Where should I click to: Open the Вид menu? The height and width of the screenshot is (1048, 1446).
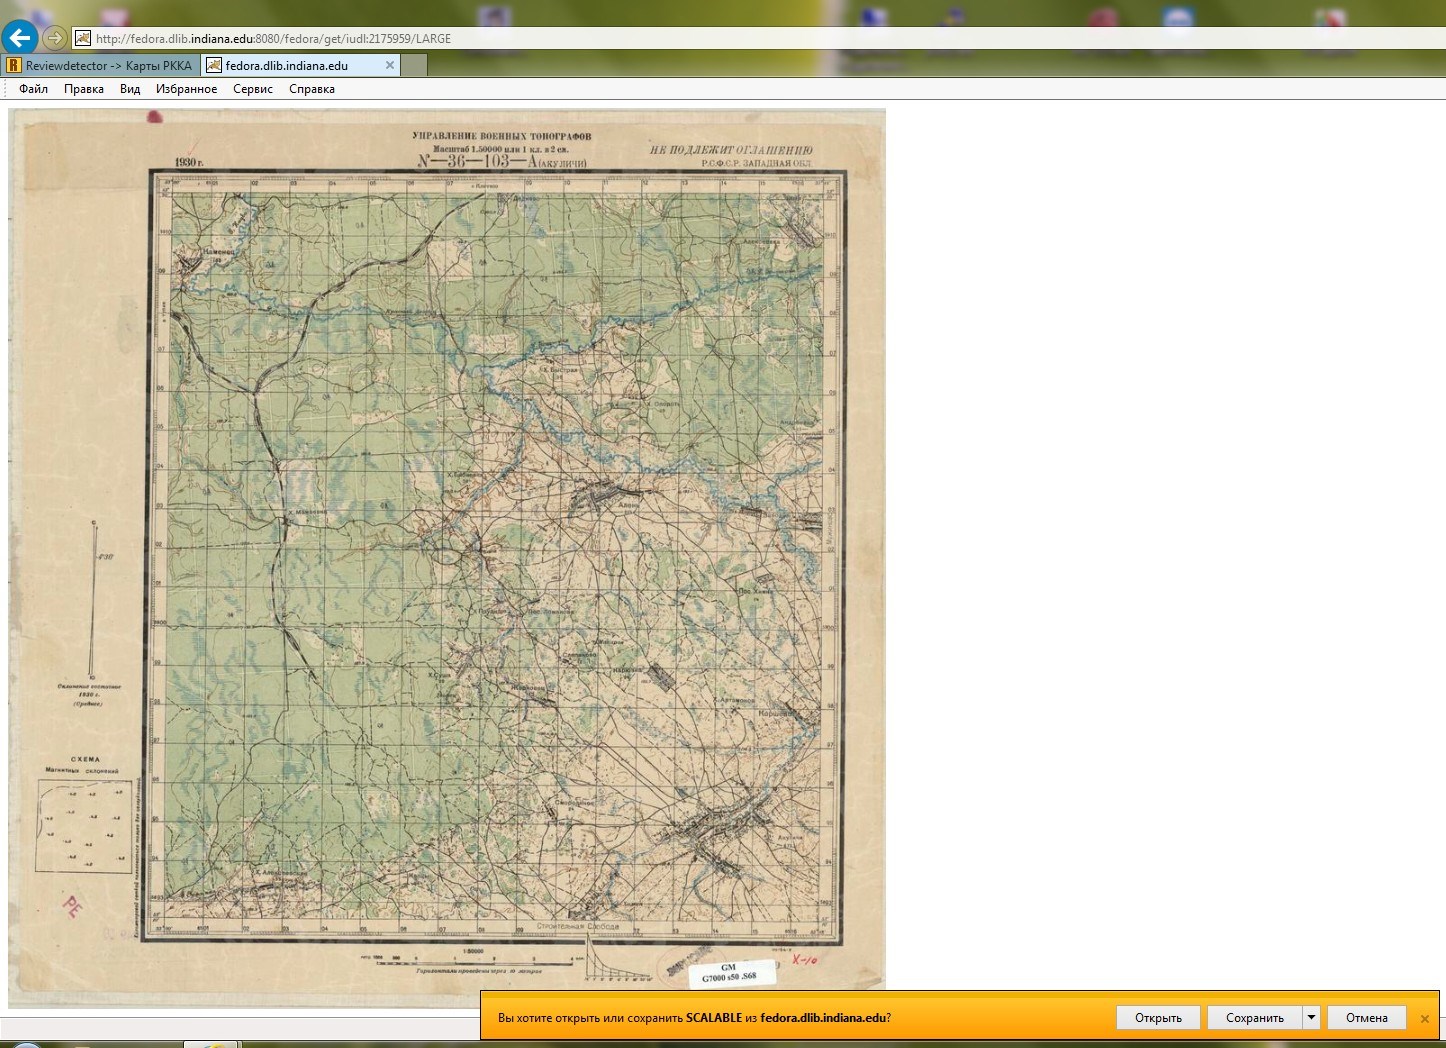(130, 89)
